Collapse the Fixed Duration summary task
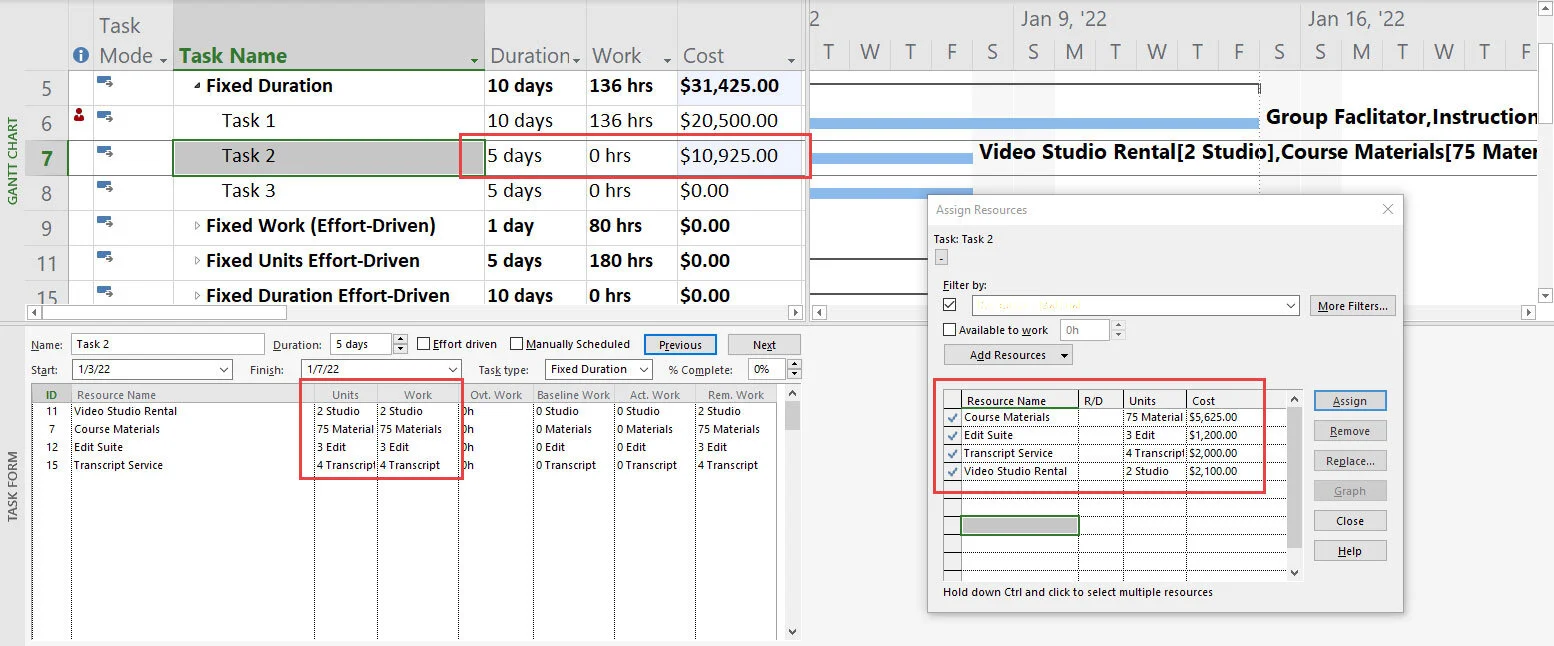1554x646 pixels. 197,86
